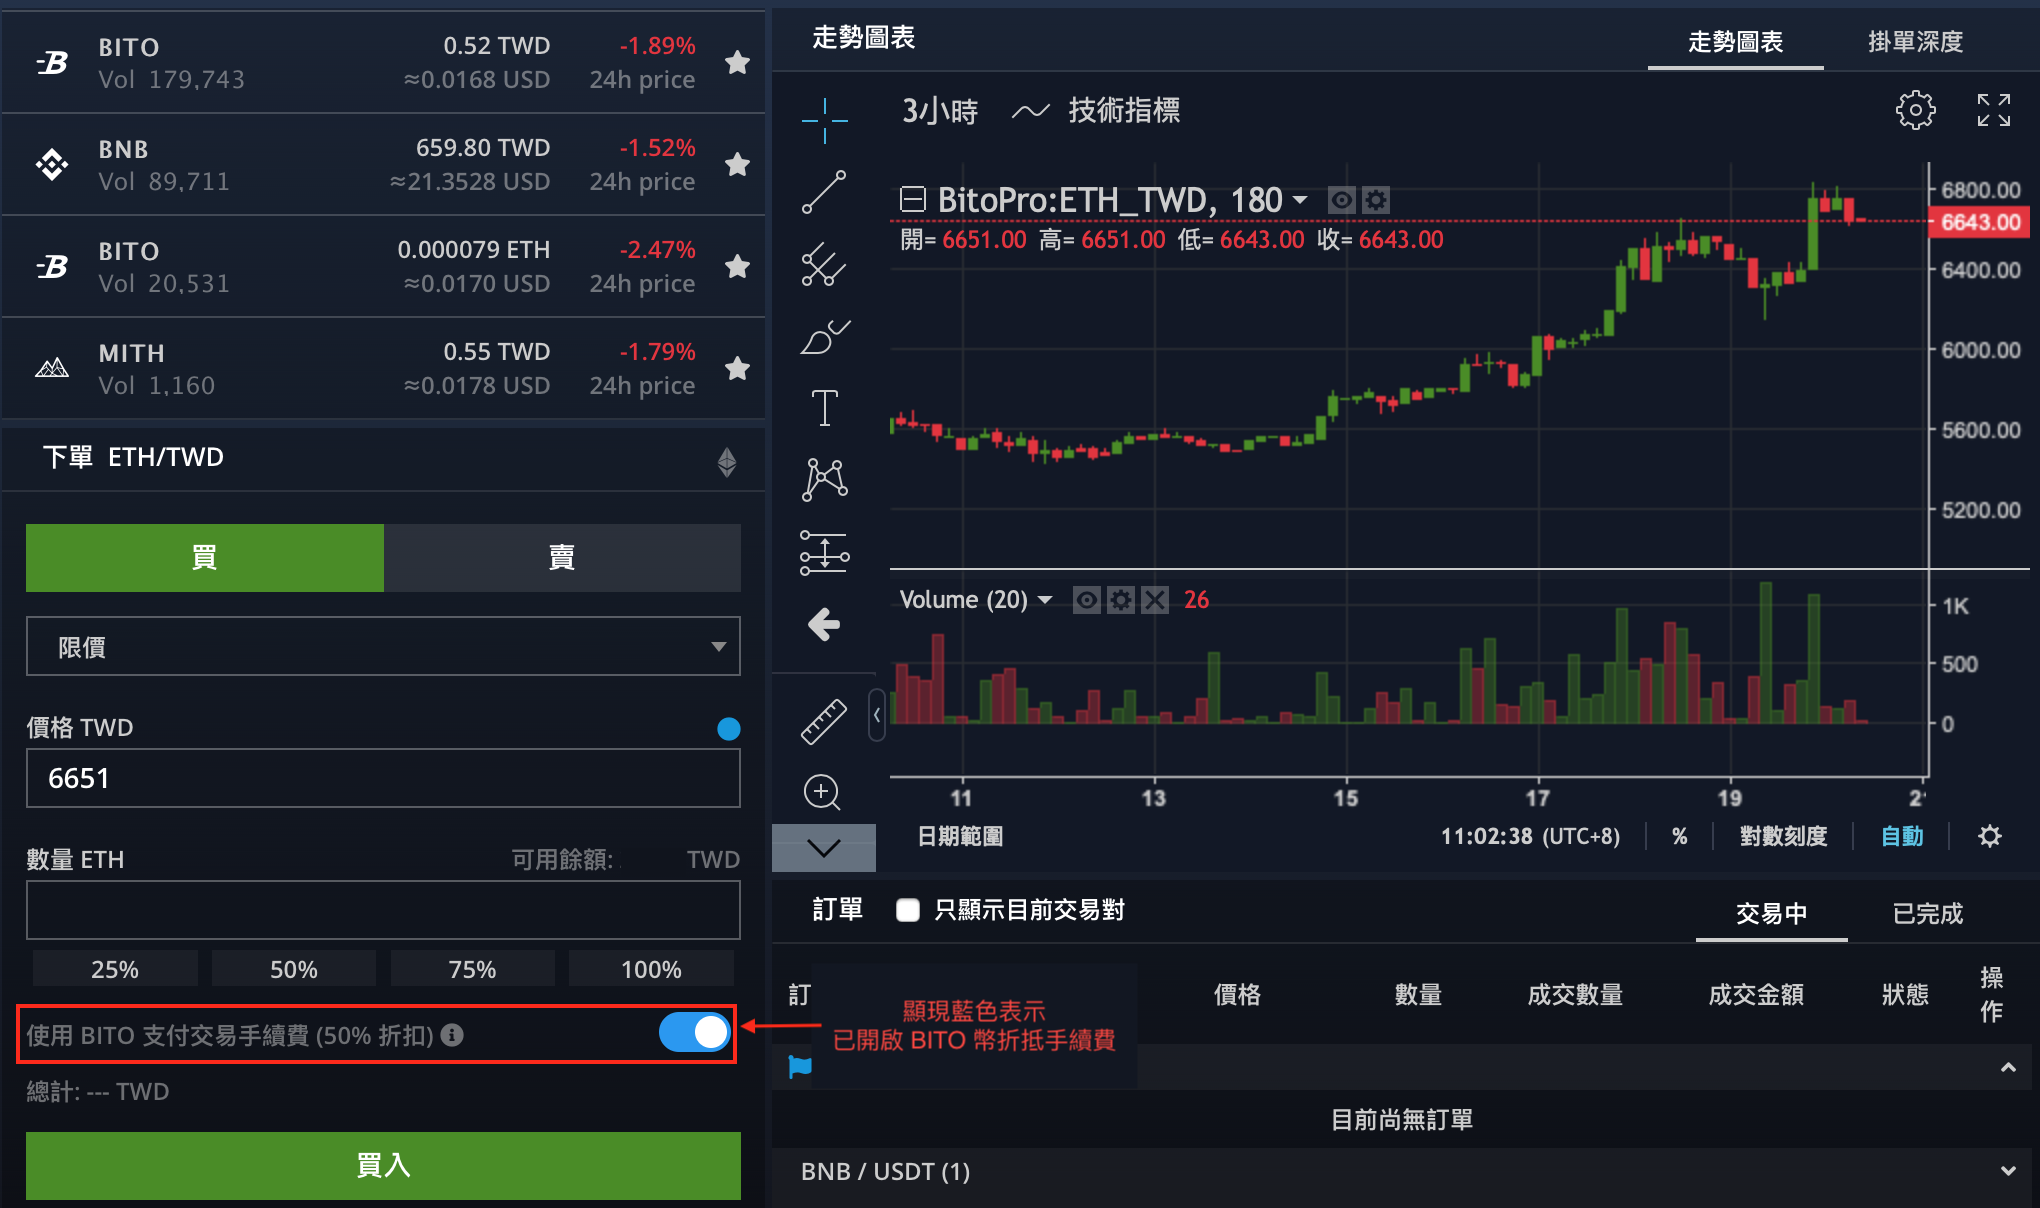Click the 買入 submit button
The height and width of the screenshot is (1208, 2040).
(383, 1165)
